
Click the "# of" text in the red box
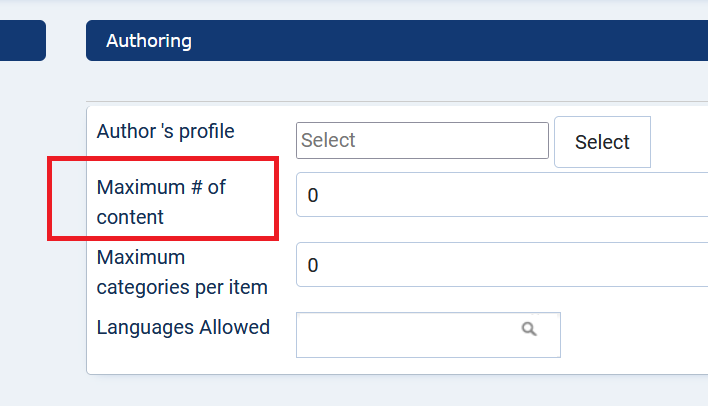(208, 187)
